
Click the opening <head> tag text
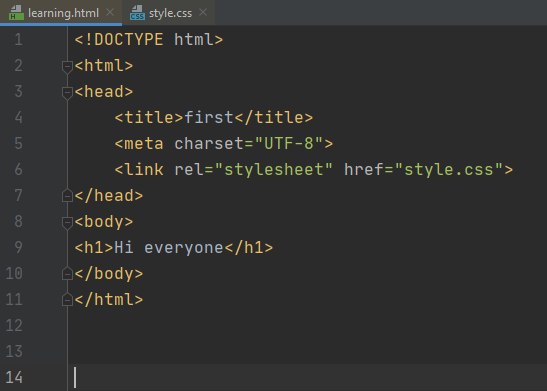point(104,92)
